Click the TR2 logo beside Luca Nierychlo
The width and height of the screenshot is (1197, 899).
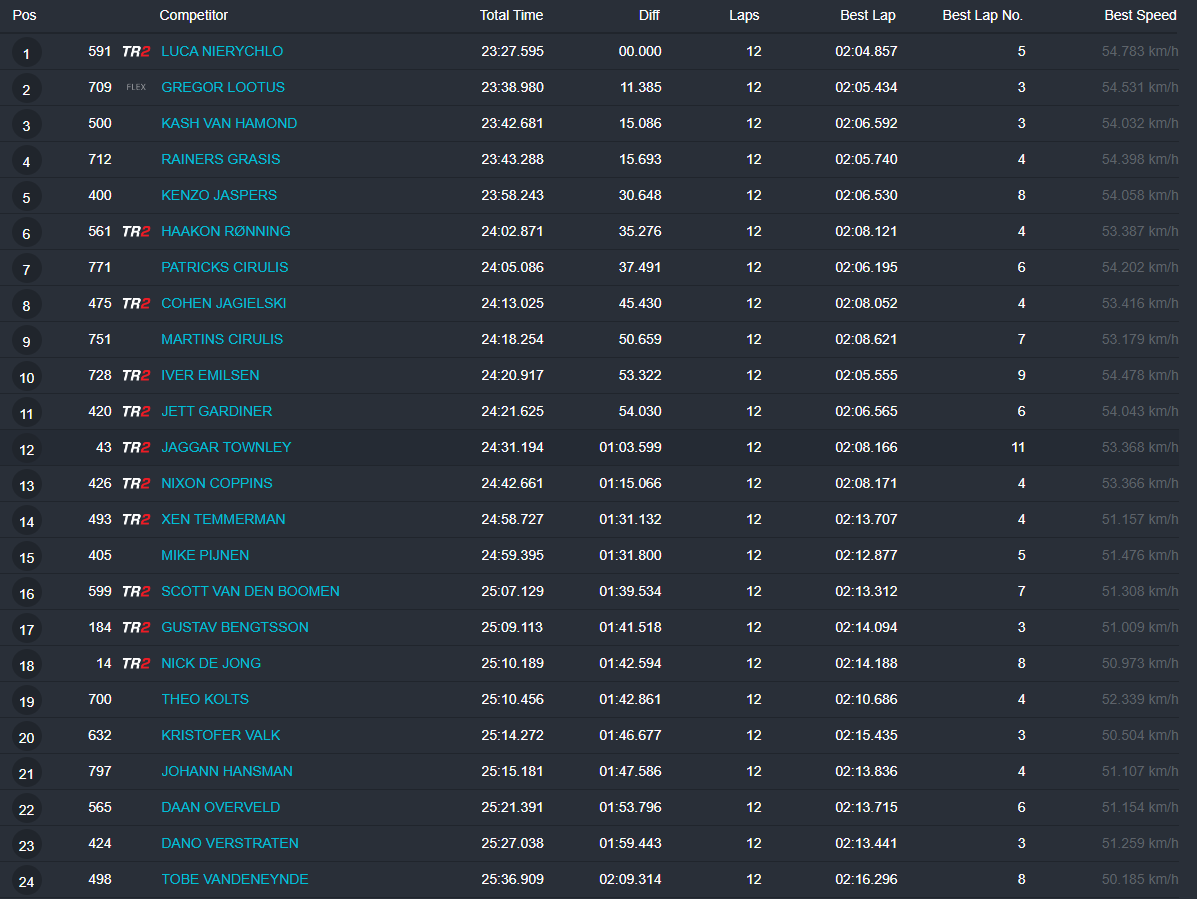[x=136, y=52]
